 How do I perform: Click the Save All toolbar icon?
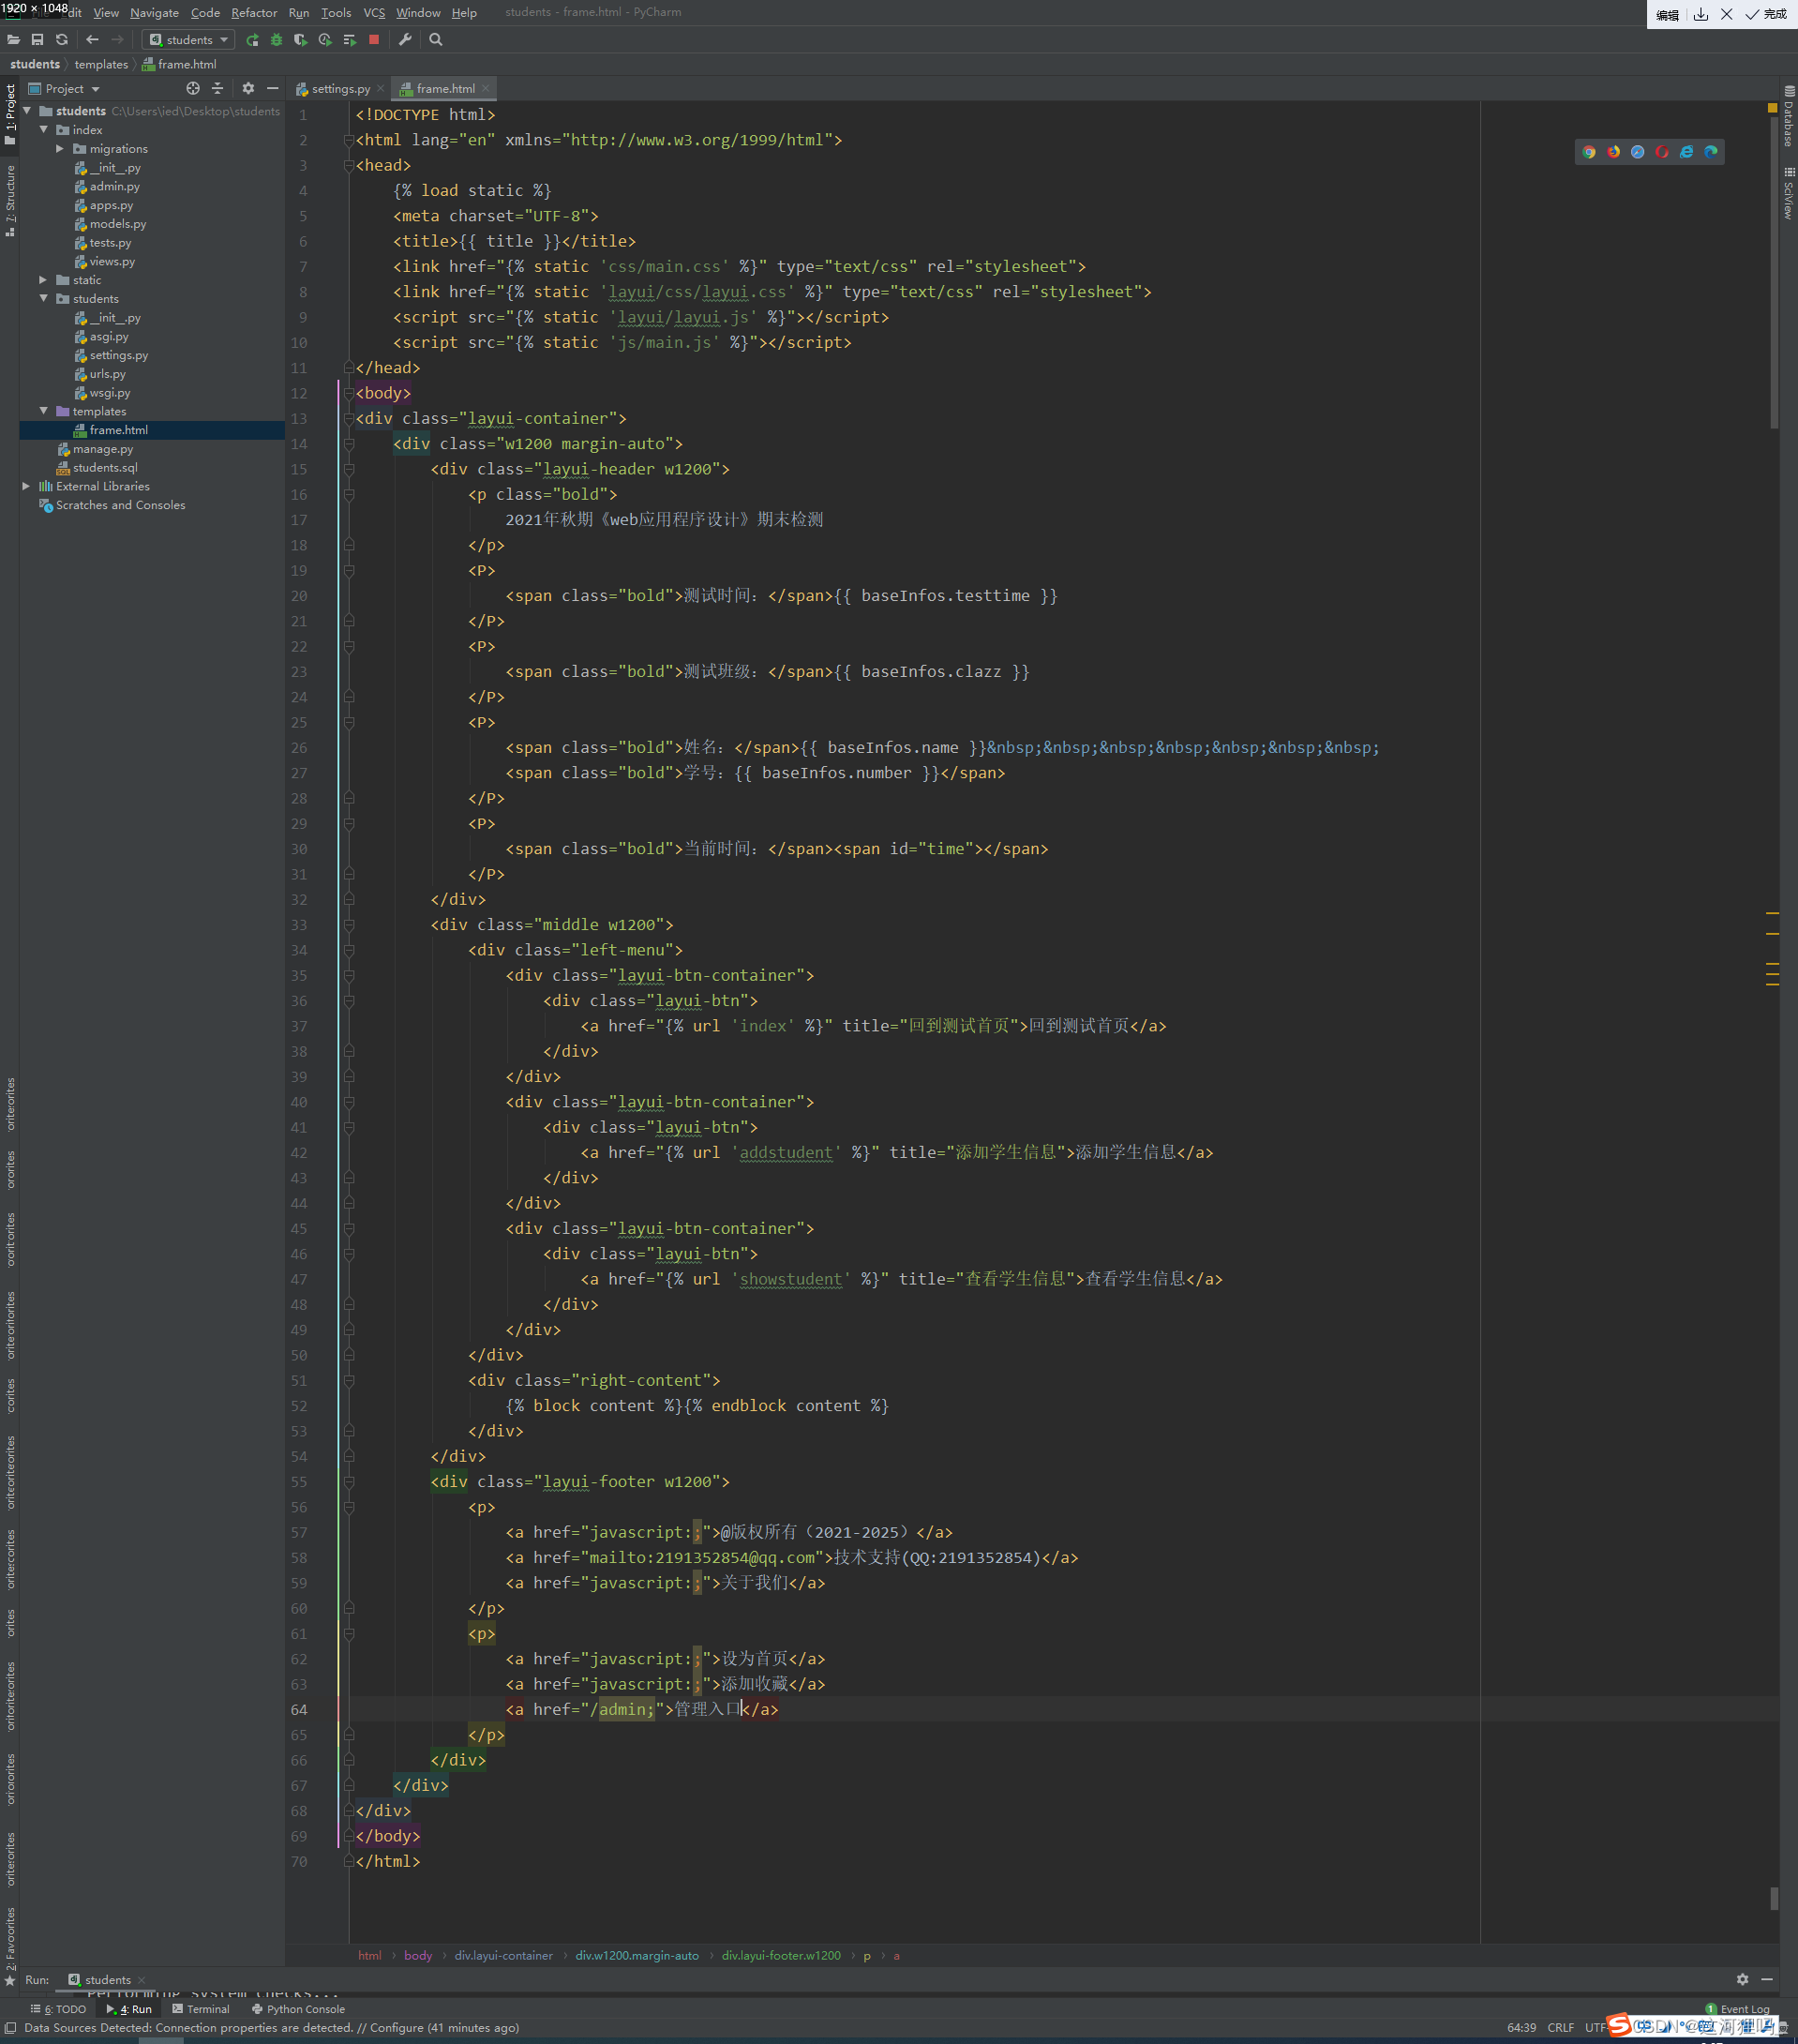[37, 40]
